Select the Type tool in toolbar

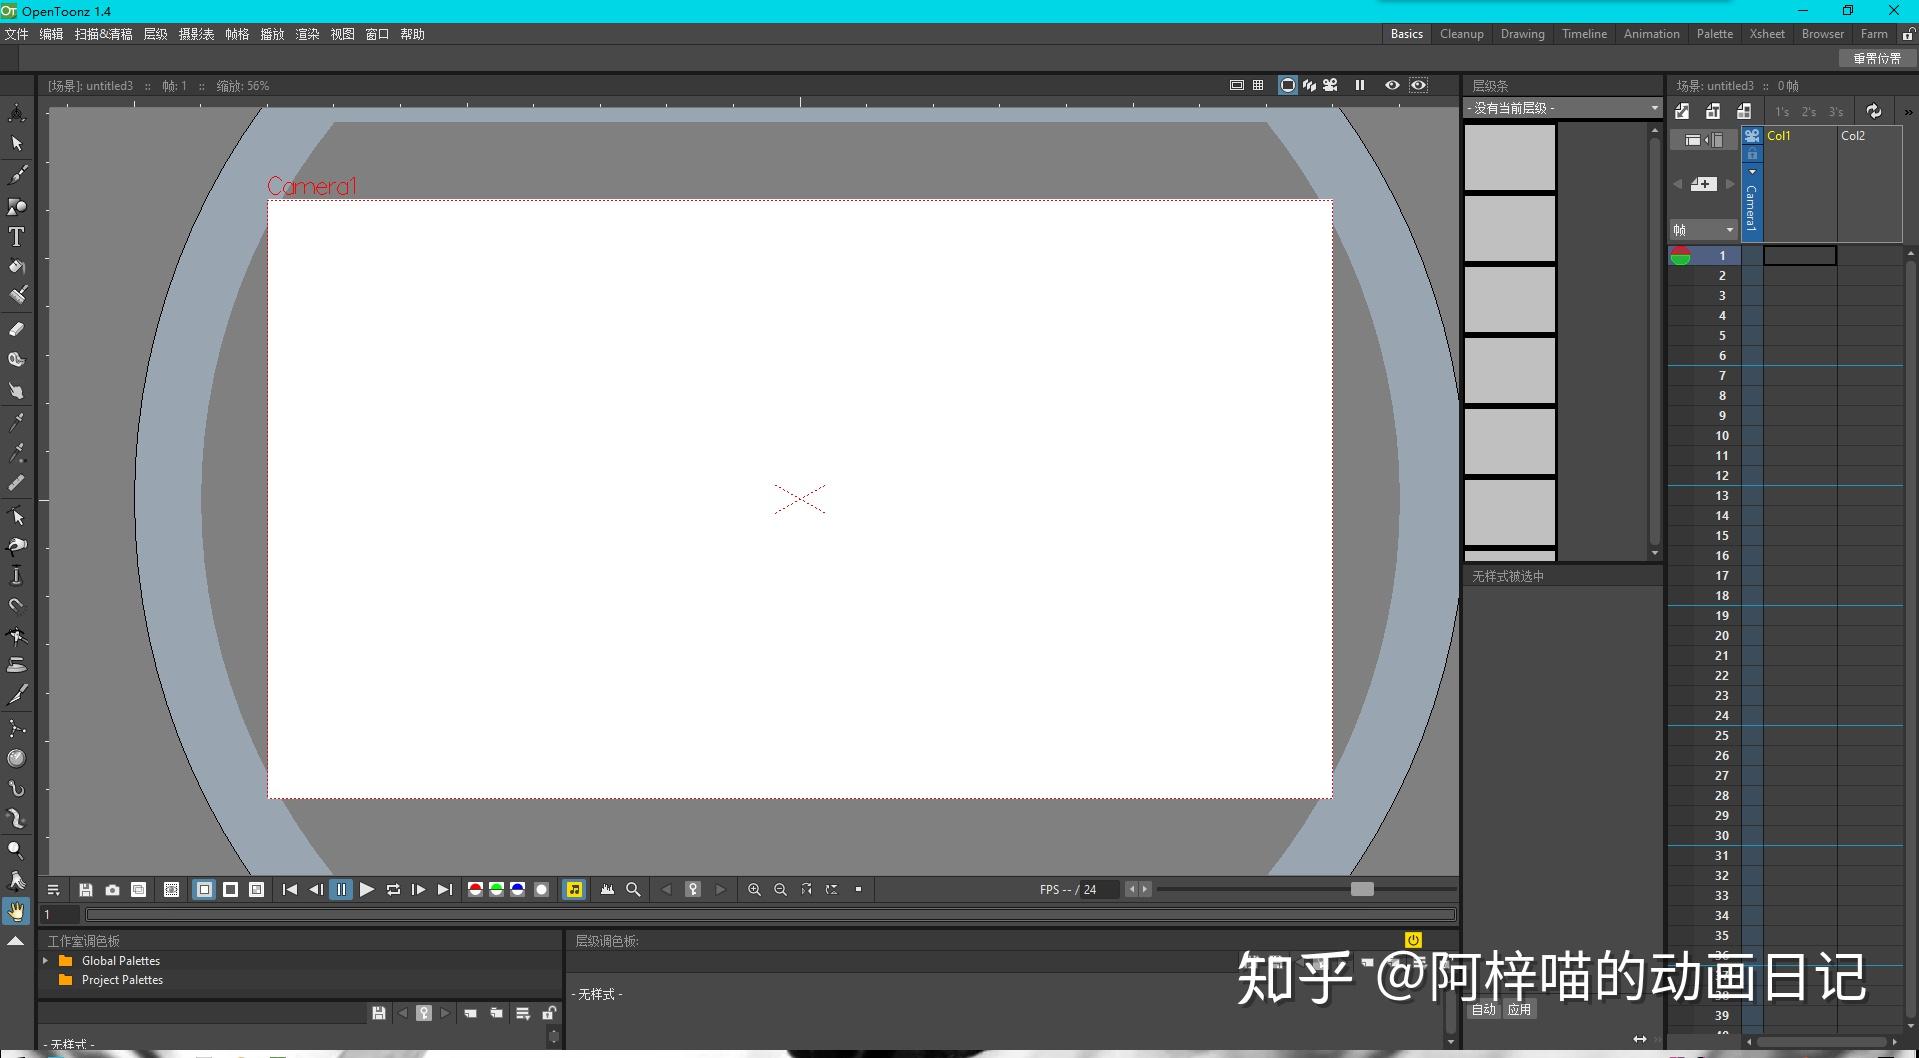(x=16, y=237)
